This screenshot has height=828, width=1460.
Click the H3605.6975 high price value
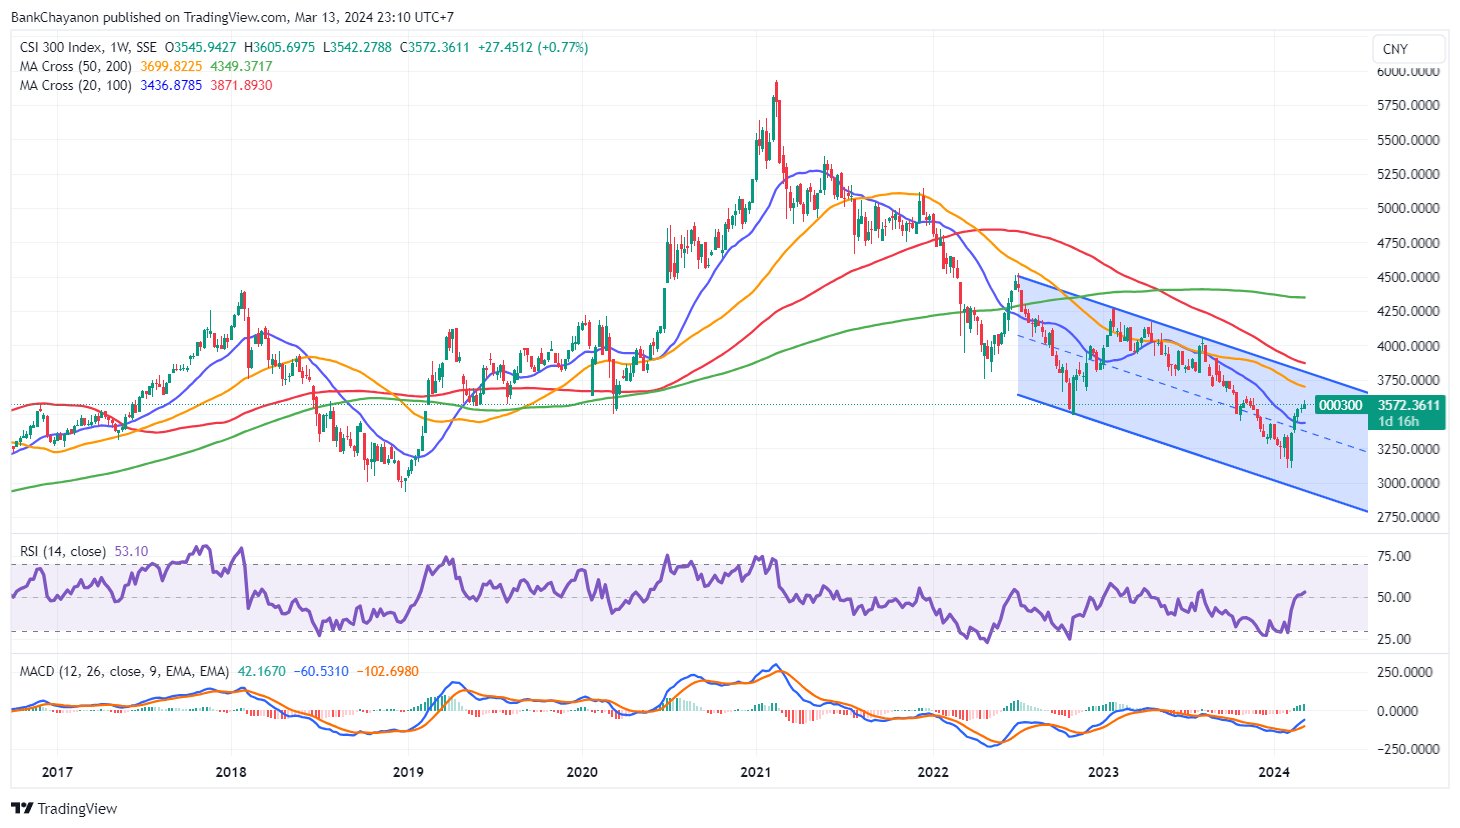point(279,47)
